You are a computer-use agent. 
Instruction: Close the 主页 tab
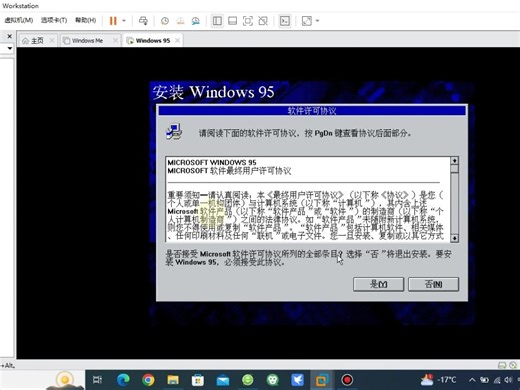pos(52,41)
